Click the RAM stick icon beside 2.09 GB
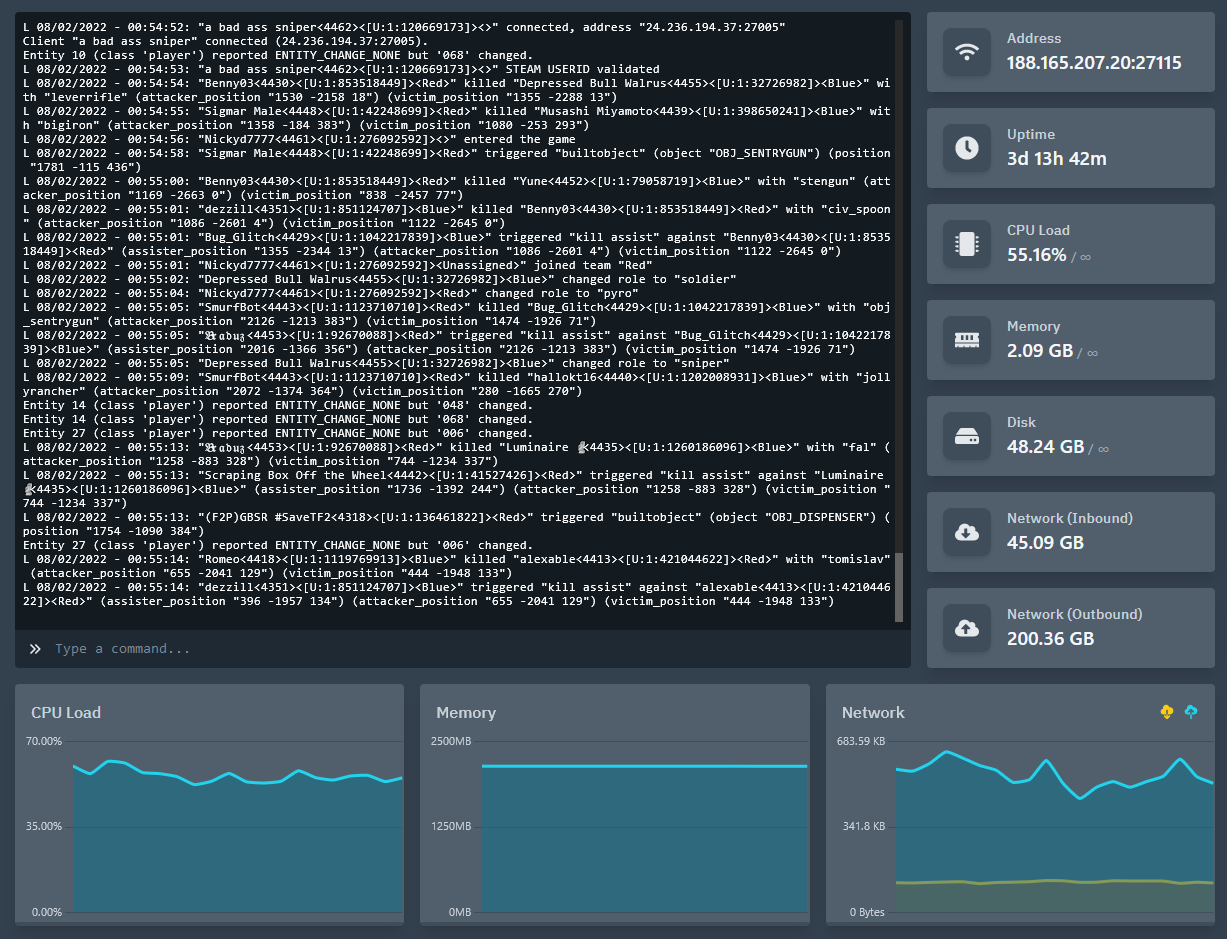Screen dimensions: 1227x939 click(x=967, y=340)
